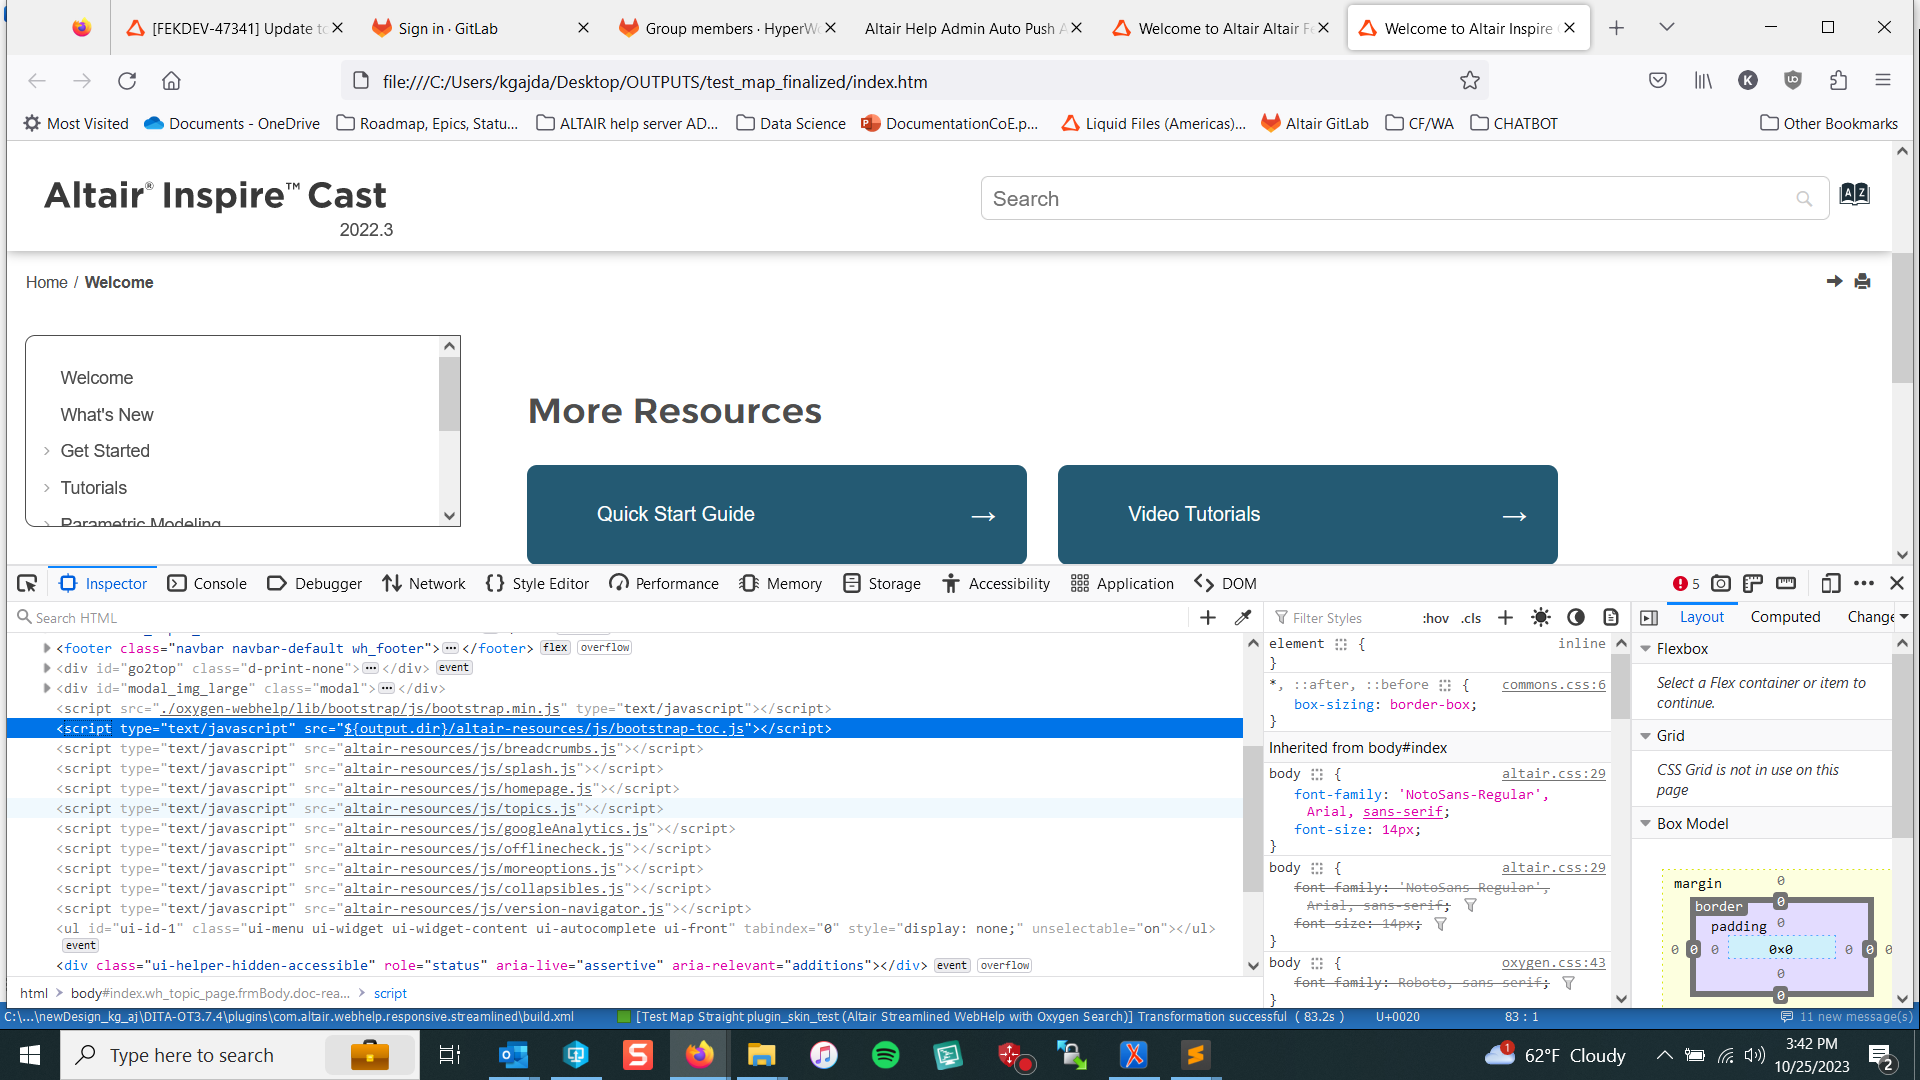Expand the div go2top node
This screenshot has height=1080, width=1920.
(47, 668)
